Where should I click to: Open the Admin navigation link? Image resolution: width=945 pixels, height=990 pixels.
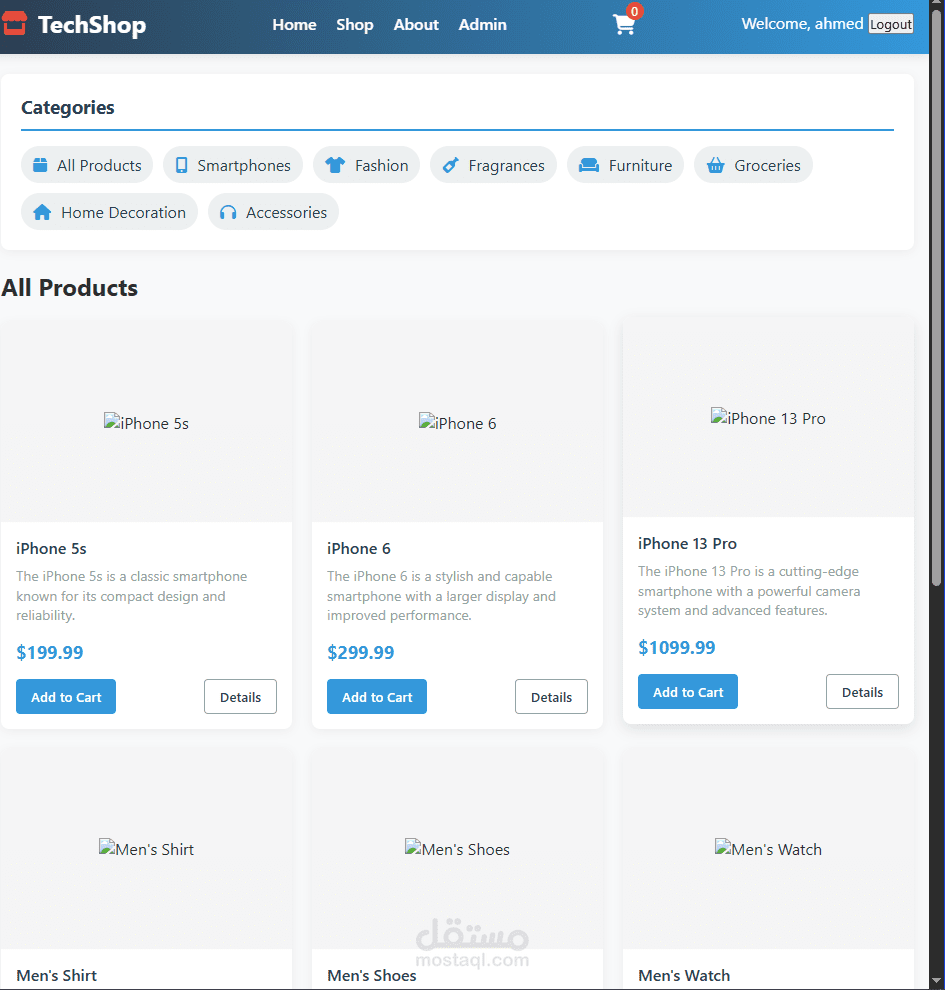pyautogui.click(x=482, y=25)
